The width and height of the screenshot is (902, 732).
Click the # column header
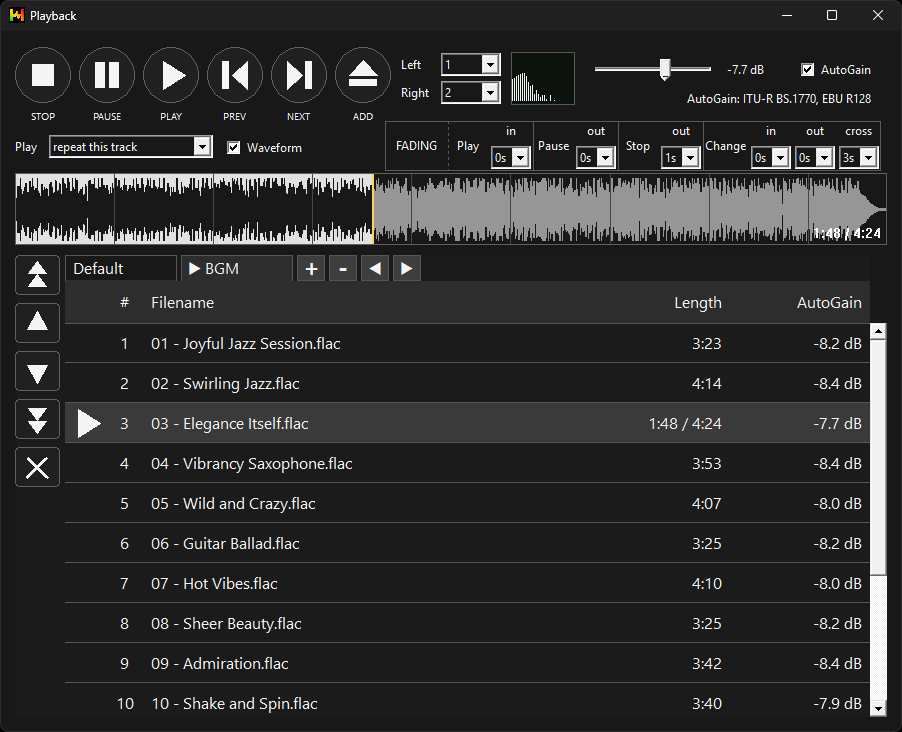[124, 303]
